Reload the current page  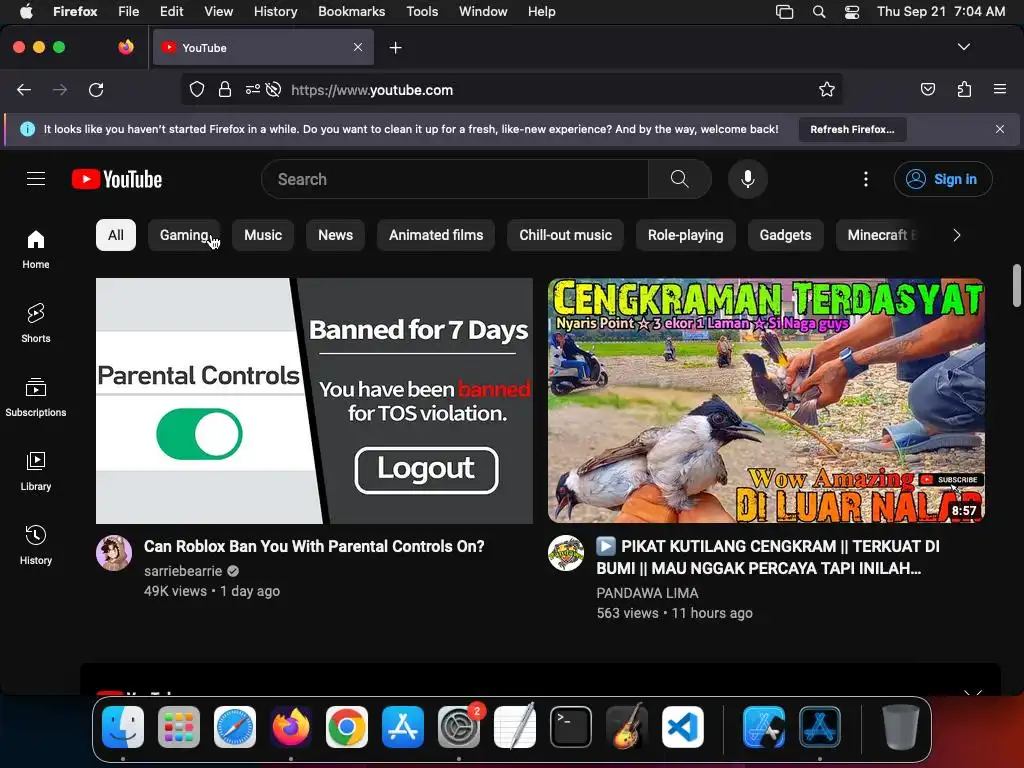pos(96,89)
